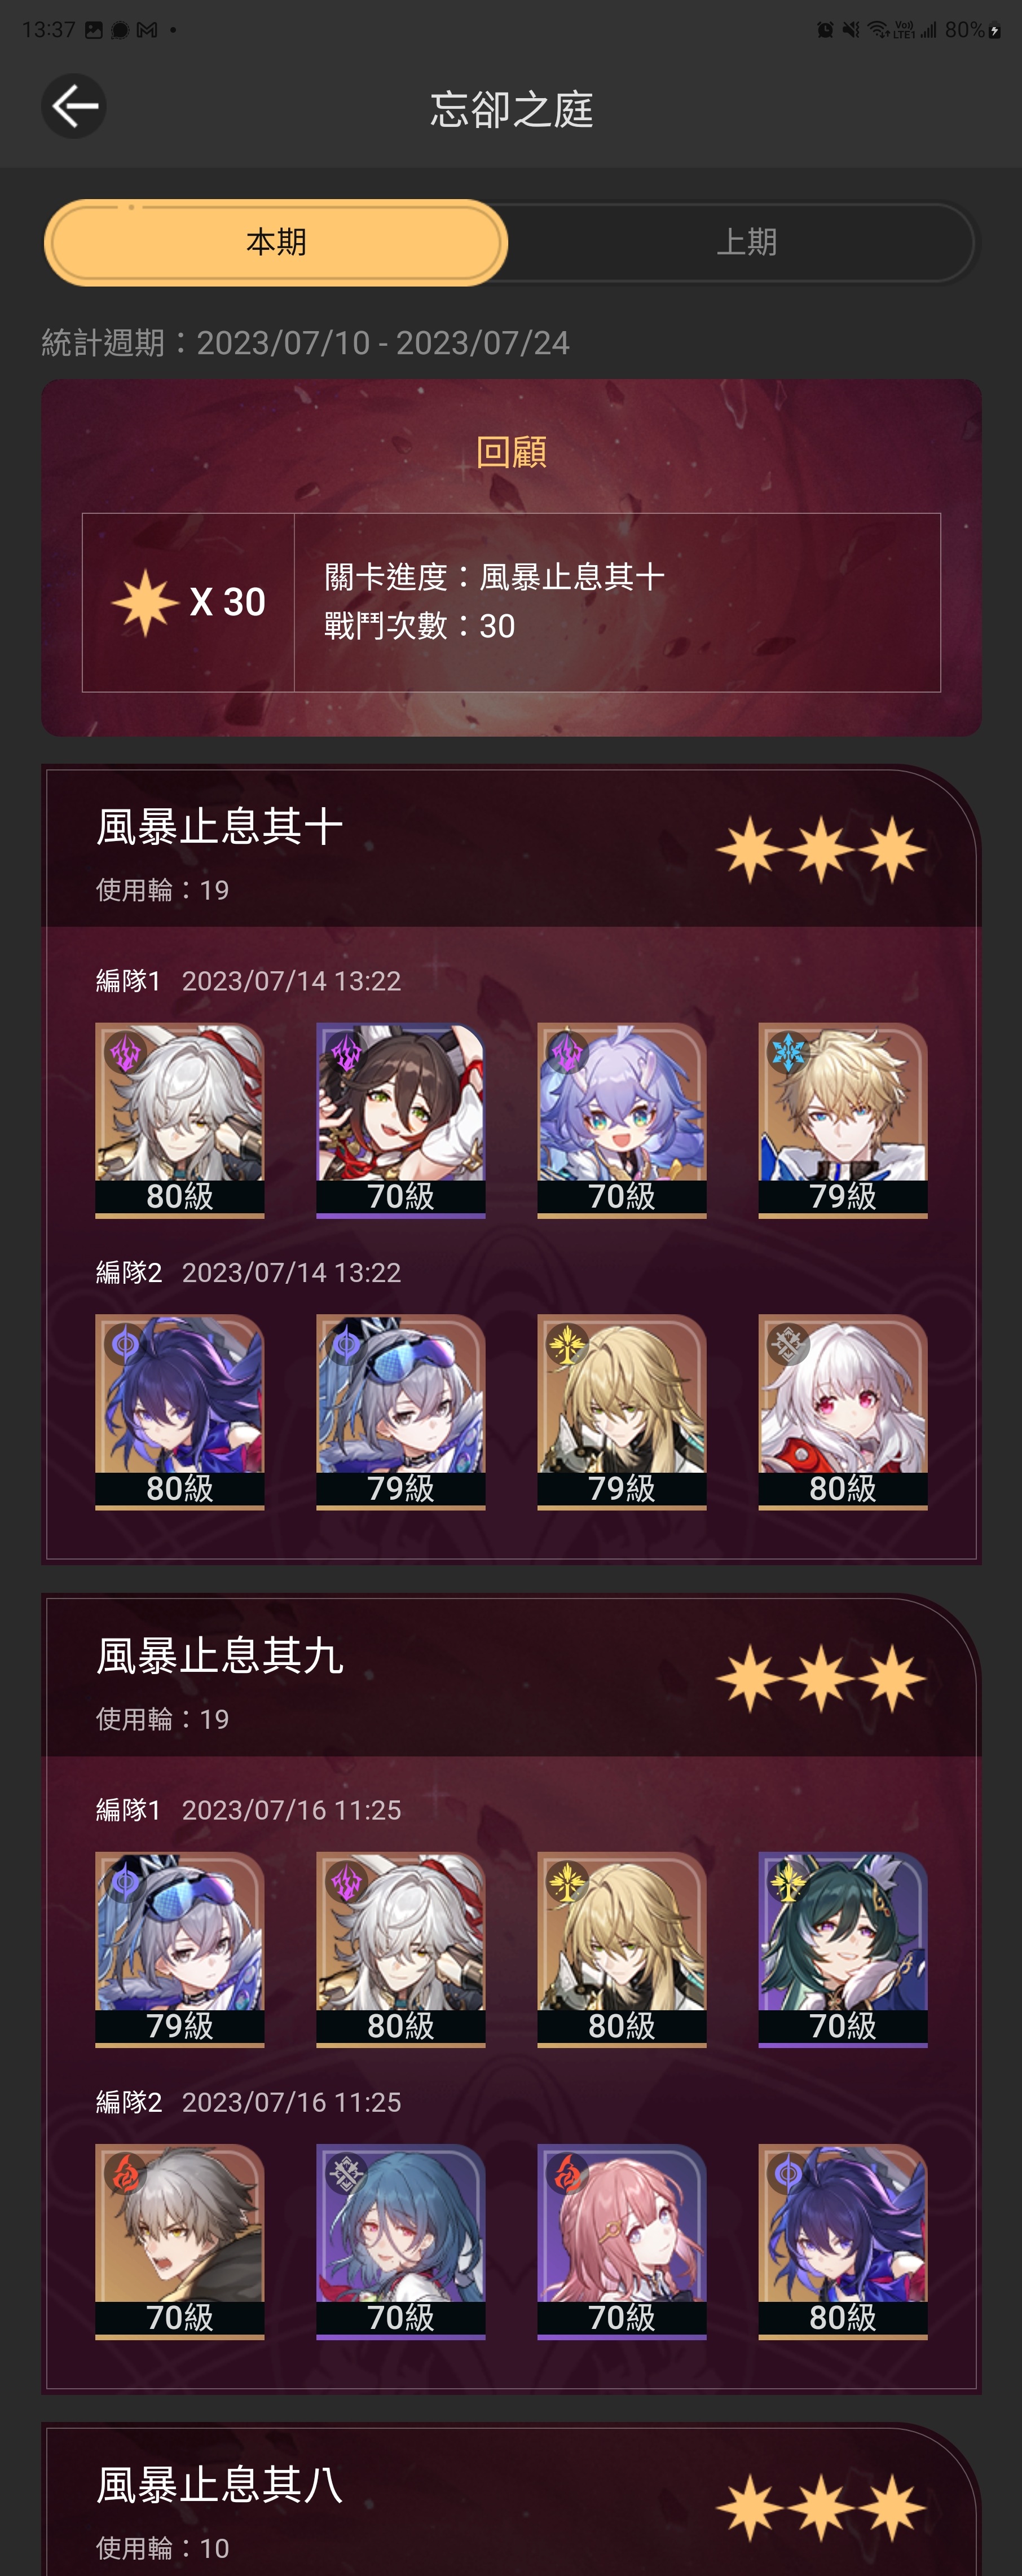The width and height of the screenshot is (1022, 2576).
Task: Select pink-haired level 70 fire character
Action: (622, 2241)
